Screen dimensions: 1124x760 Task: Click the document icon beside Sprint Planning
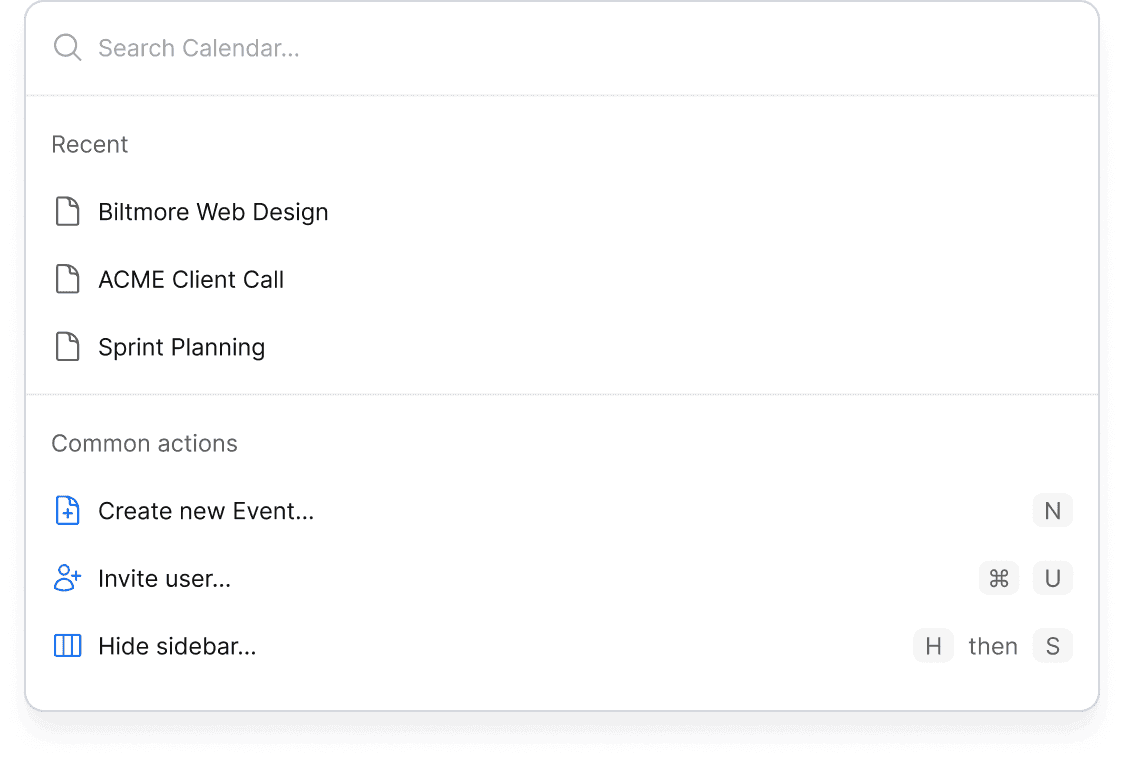67,347
